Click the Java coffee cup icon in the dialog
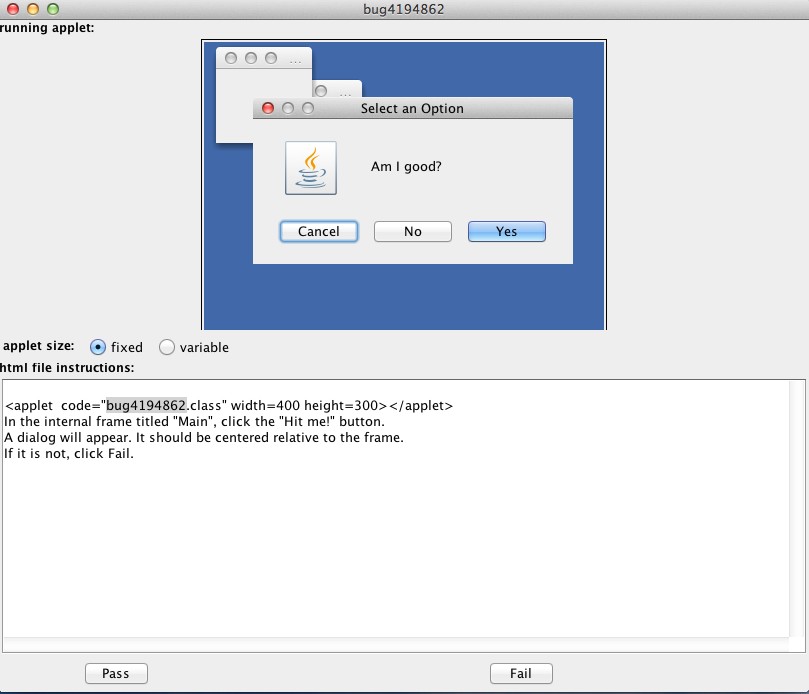809x694 pixels. tap(311, 168)
